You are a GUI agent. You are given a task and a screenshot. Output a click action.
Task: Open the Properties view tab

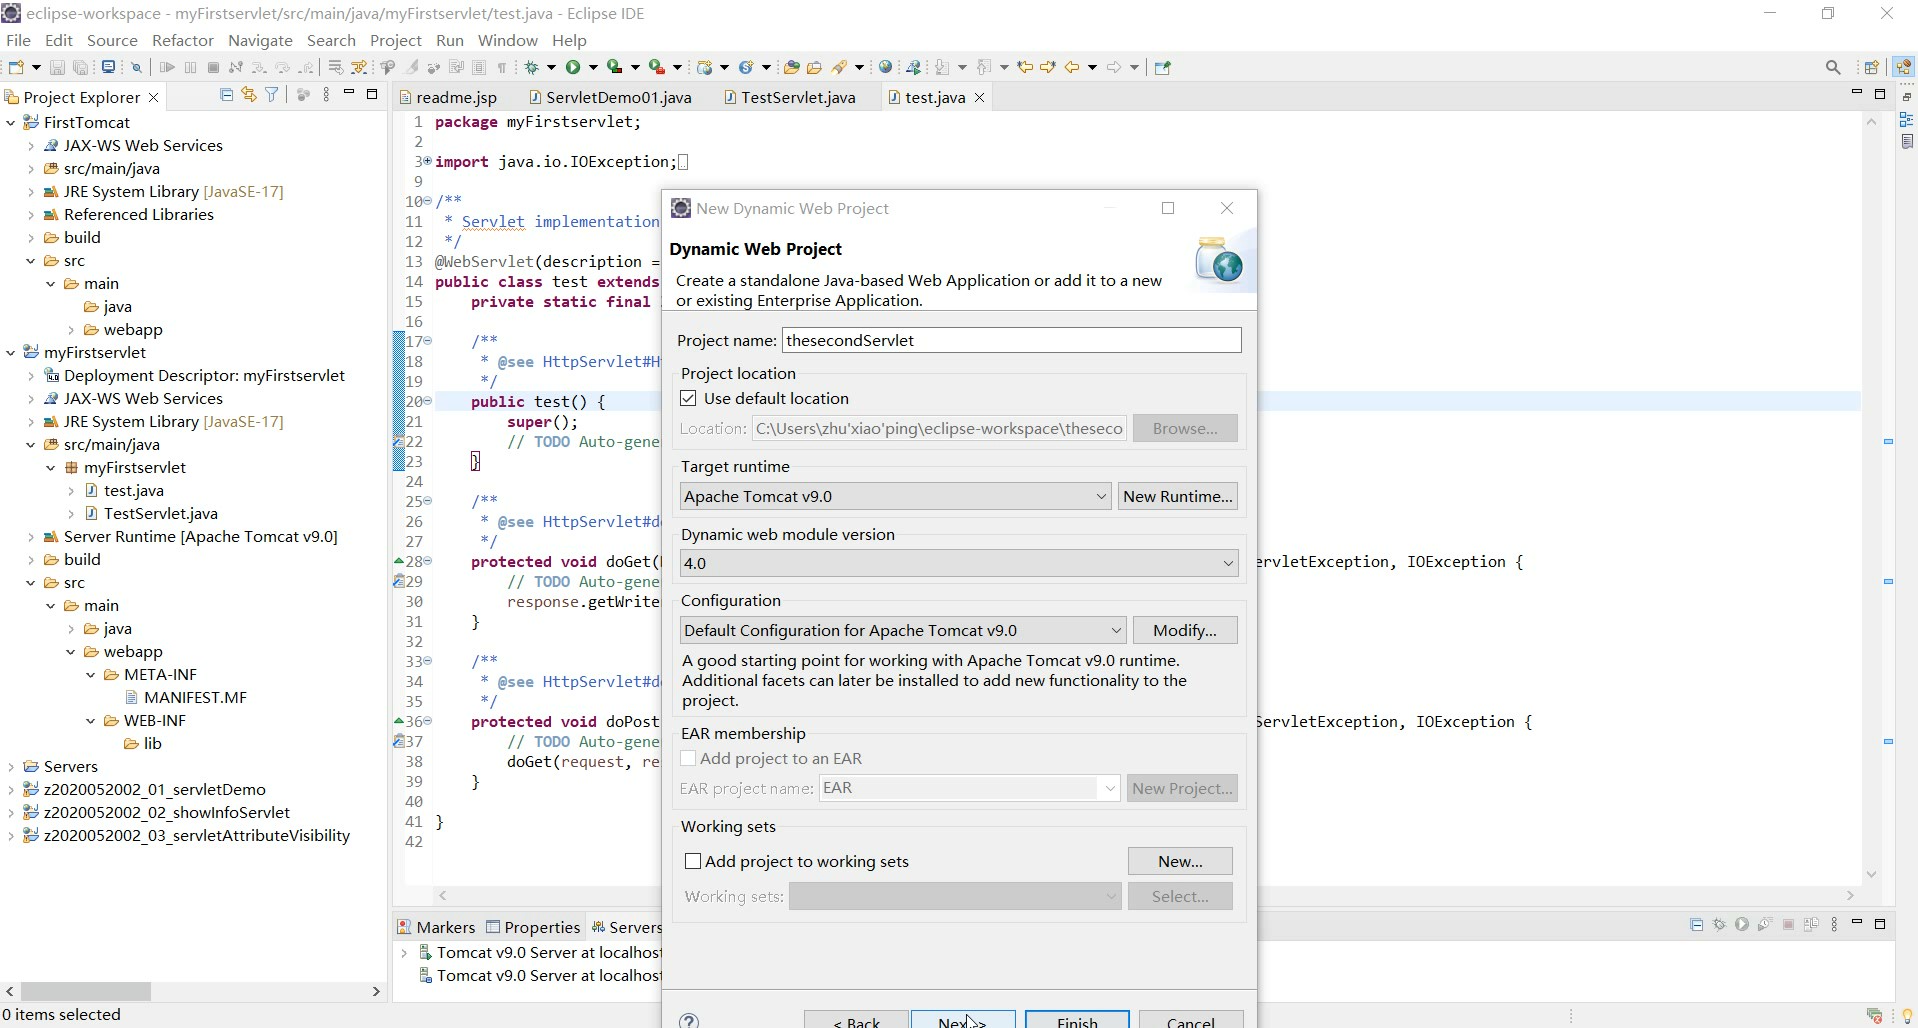pyautogui.click(x=533, y=927)
